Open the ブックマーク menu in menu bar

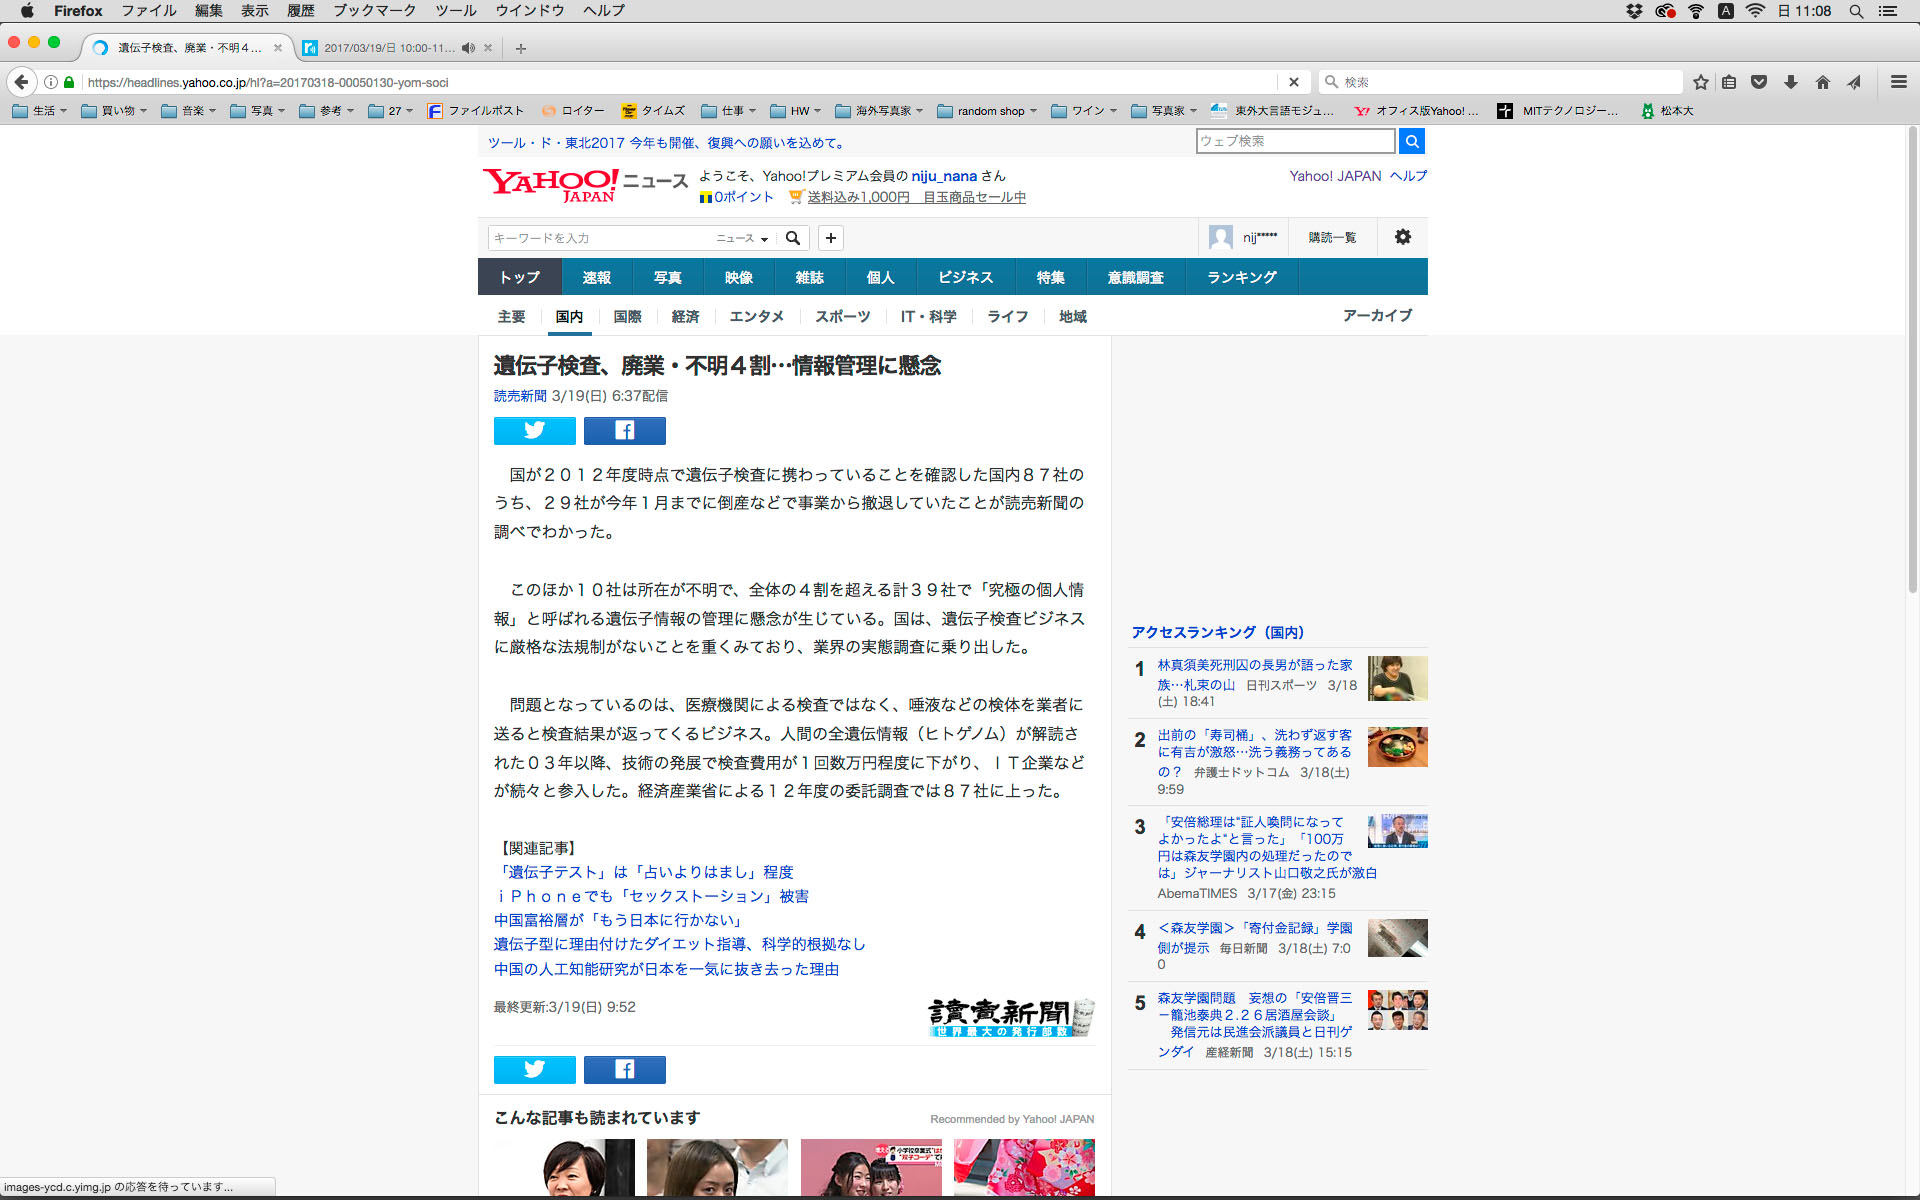pyautogui.click(x=374, y=10)
